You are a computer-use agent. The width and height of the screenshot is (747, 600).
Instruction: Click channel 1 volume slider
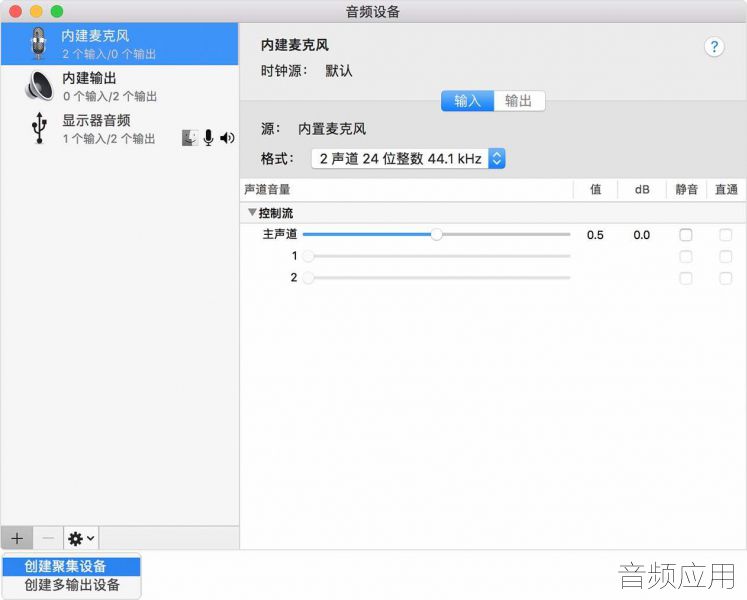(x=436, y=256)
